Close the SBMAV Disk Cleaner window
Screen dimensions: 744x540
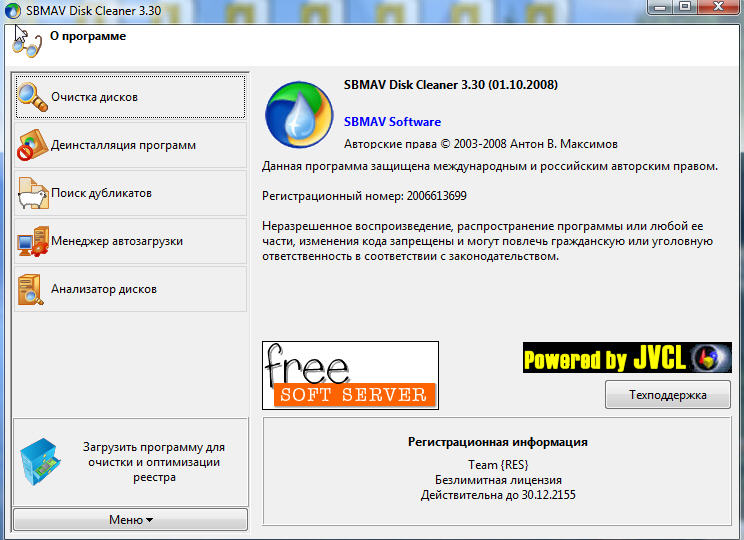[x=719, y=7]
